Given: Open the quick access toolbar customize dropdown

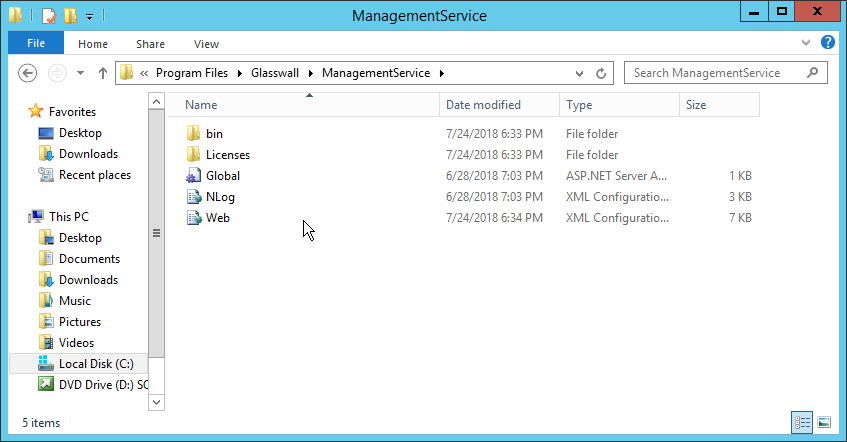Looking at the screenshot, I should [x=89, y=16].
